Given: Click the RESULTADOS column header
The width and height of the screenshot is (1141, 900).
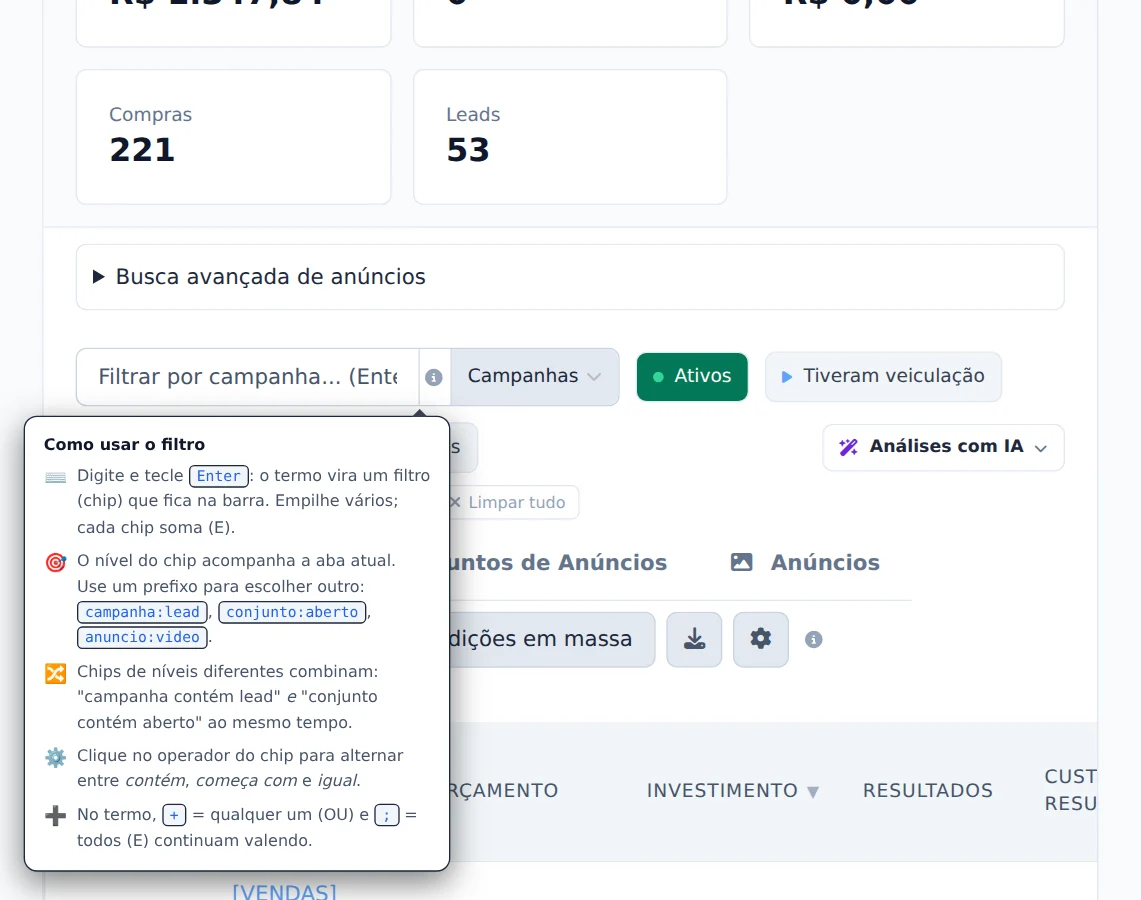Looking at the screenshot, I should [928, 790].
